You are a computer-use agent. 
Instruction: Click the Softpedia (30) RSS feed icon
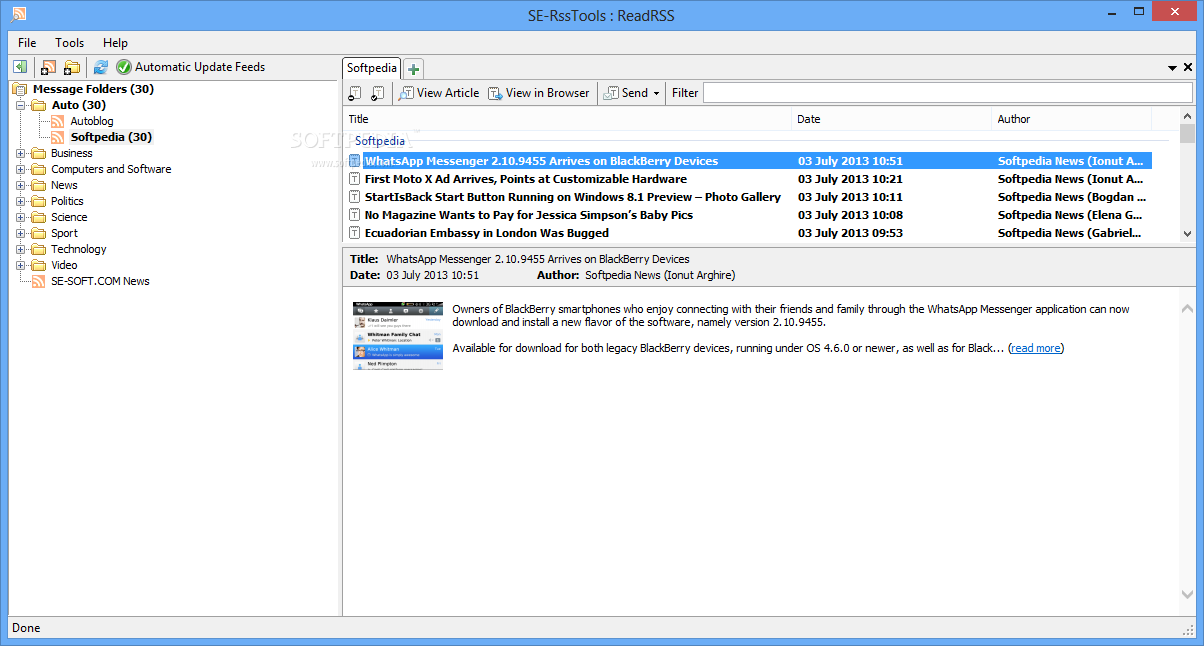[x=58, y=137]
